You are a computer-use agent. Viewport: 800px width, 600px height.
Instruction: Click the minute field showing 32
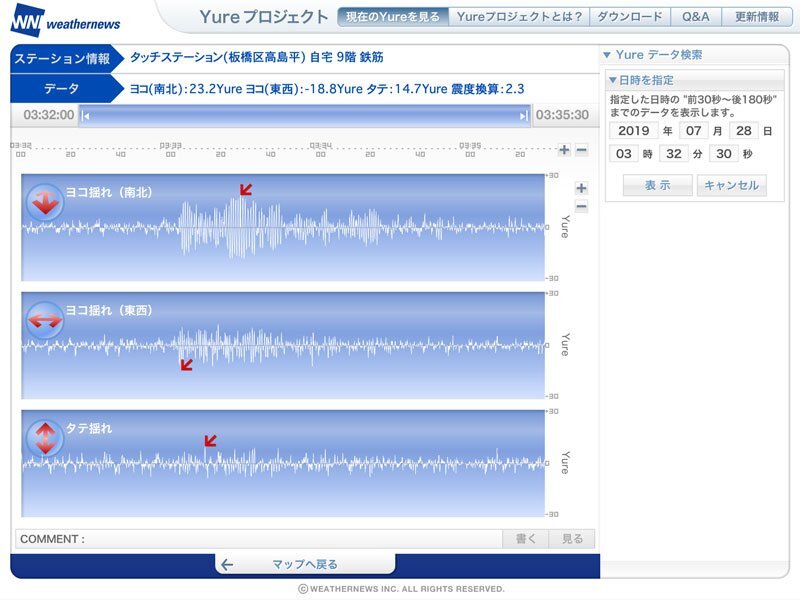coord(674,154)
